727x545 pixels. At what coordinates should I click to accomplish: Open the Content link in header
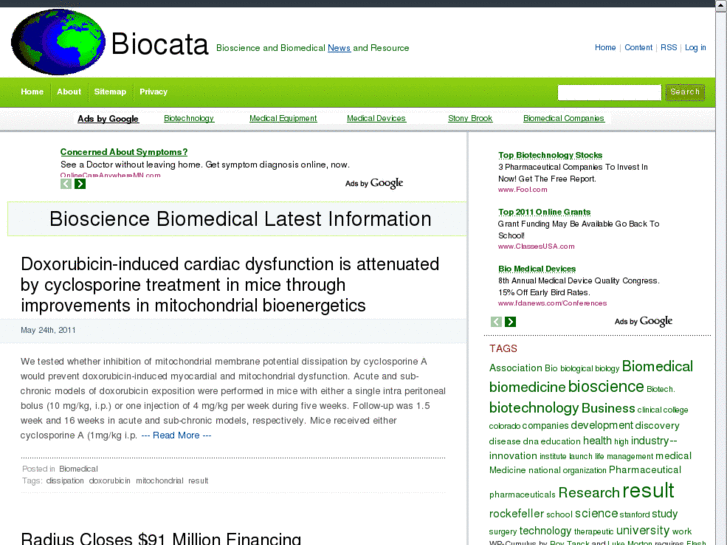point(638,47)
